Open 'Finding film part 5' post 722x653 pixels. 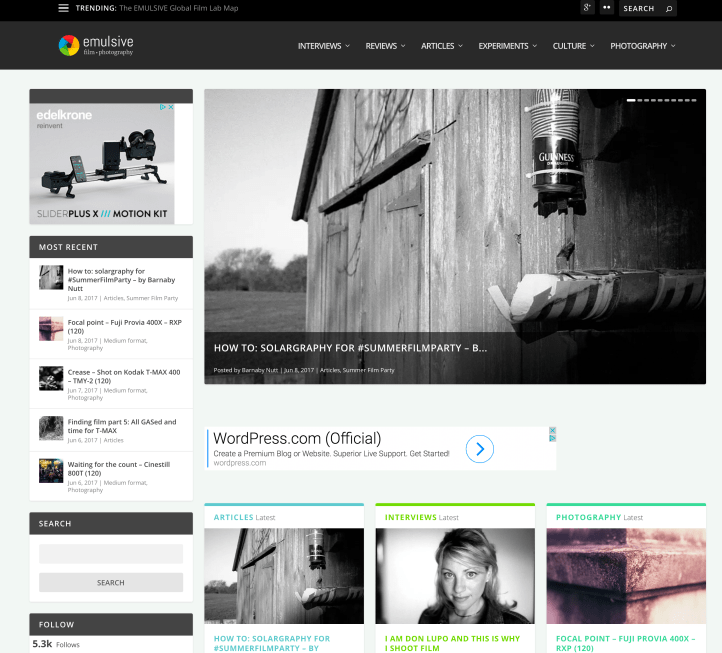(x=122, y=426)
